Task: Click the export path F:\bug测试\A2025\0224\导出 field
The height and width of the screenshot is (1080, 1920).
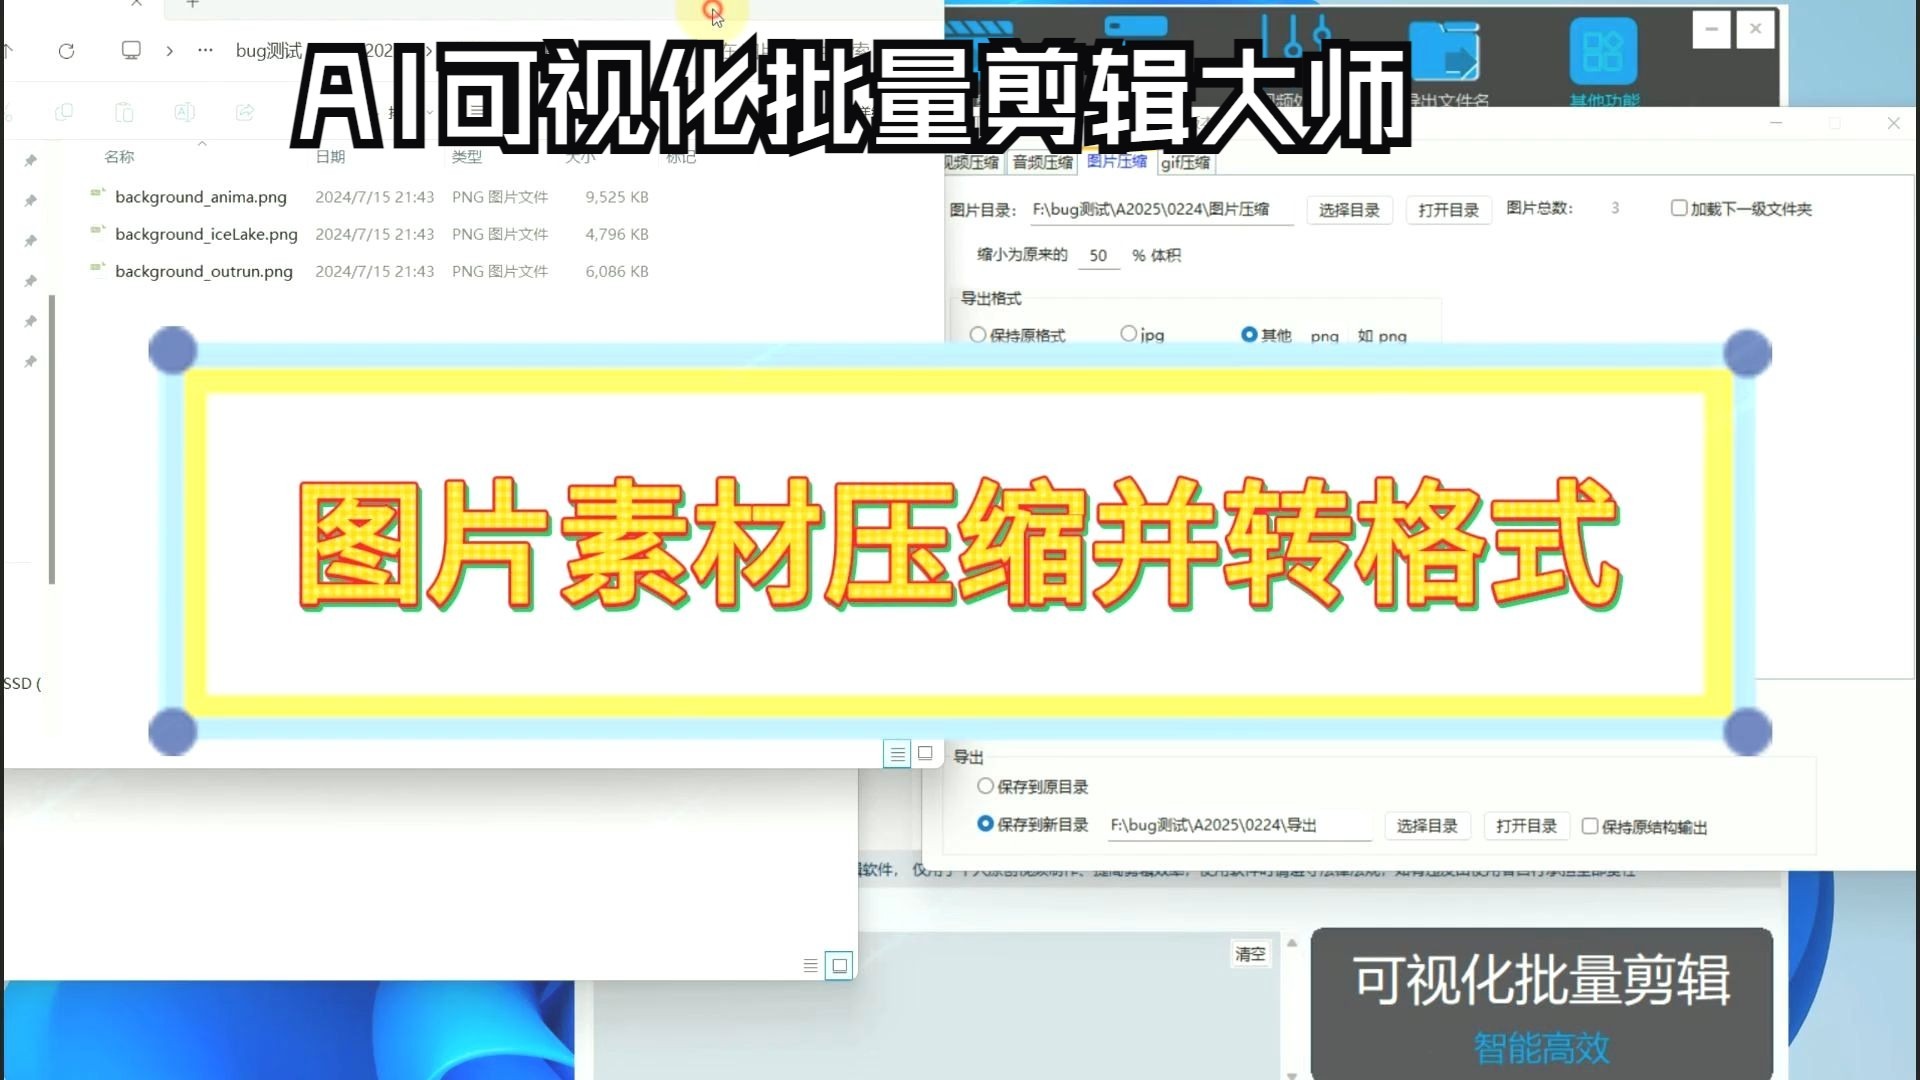Action: 1238,826
